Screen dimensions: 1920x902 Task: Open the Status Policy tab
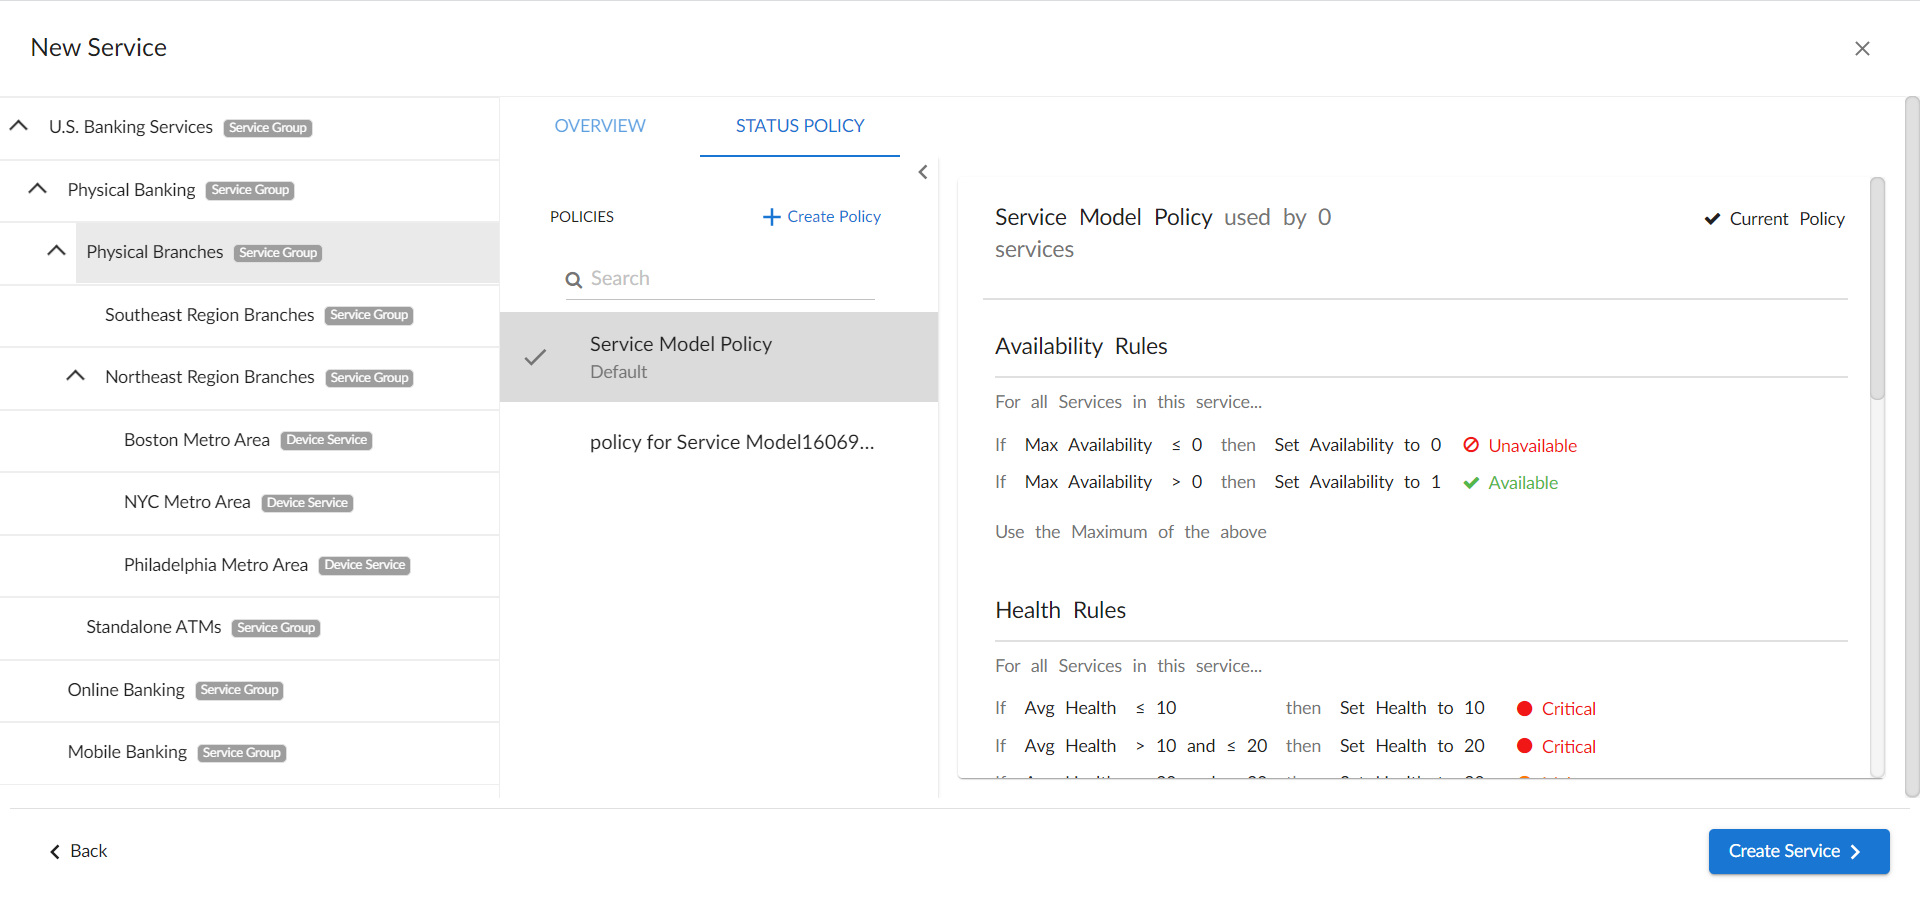[x=799, y=126]
